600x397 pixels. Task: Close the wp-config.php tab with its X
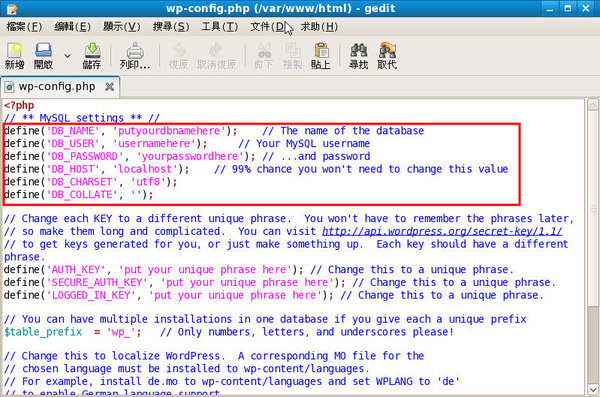coord(109,87)
